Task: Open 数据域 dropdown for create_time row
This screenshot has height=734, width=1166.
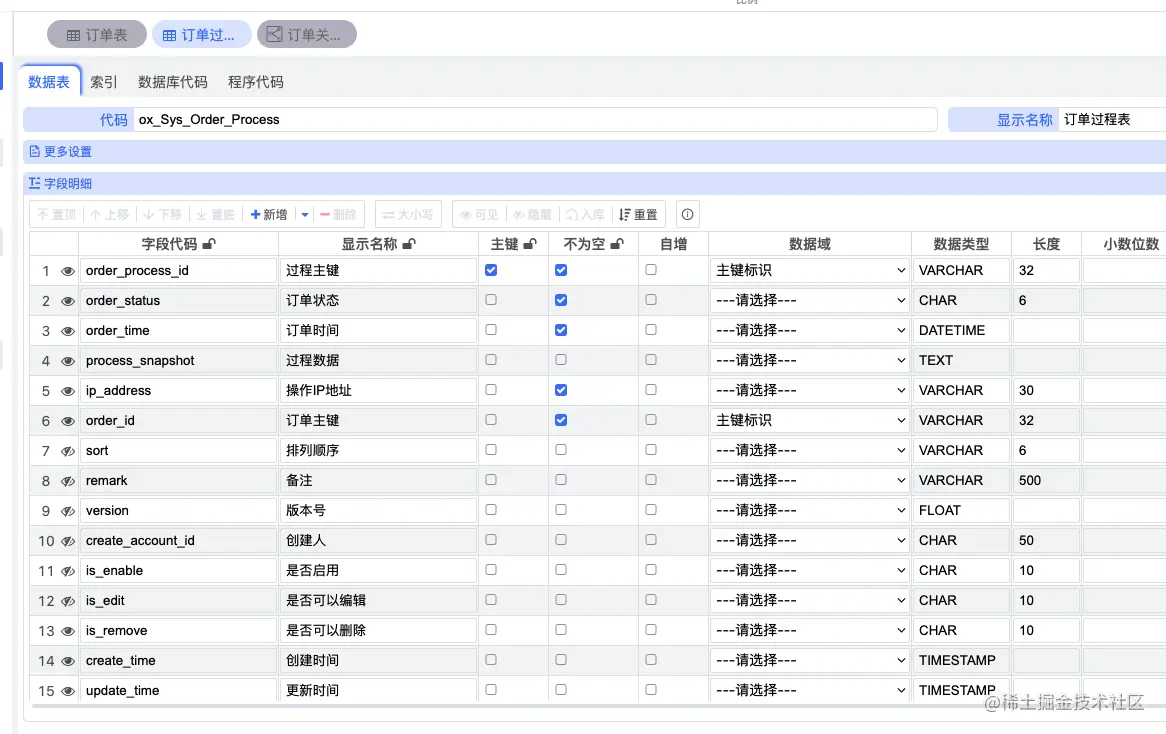Action: (810, 660)
